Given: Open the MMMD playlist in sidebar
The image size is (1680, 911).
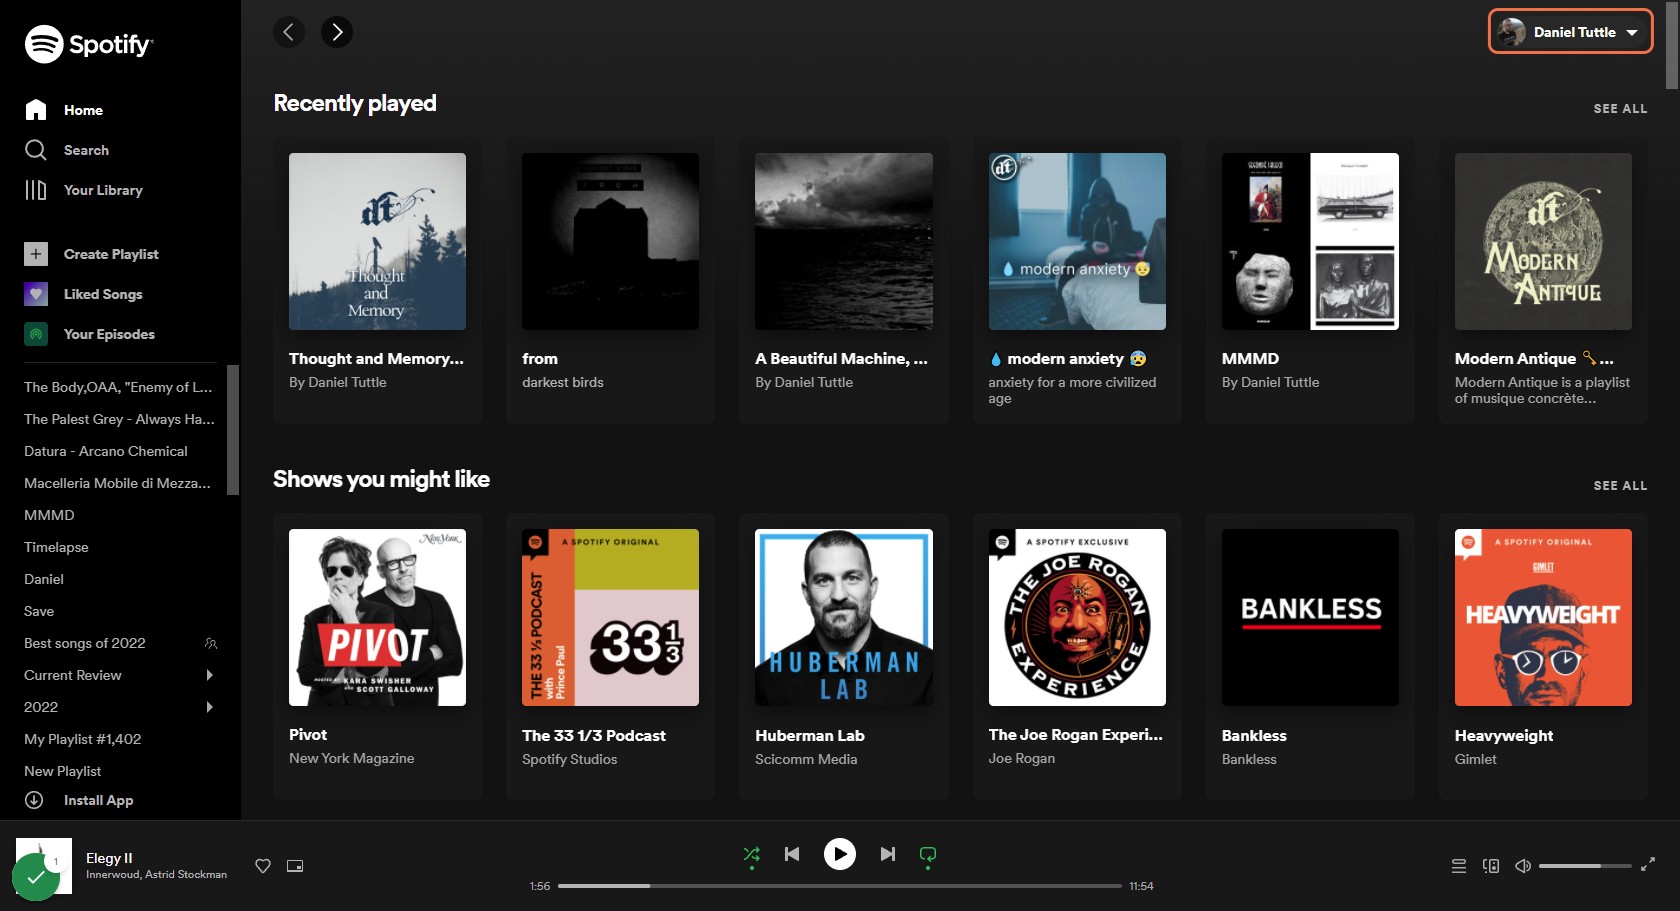Looking at the screenshot, I should tap(49, 515).
